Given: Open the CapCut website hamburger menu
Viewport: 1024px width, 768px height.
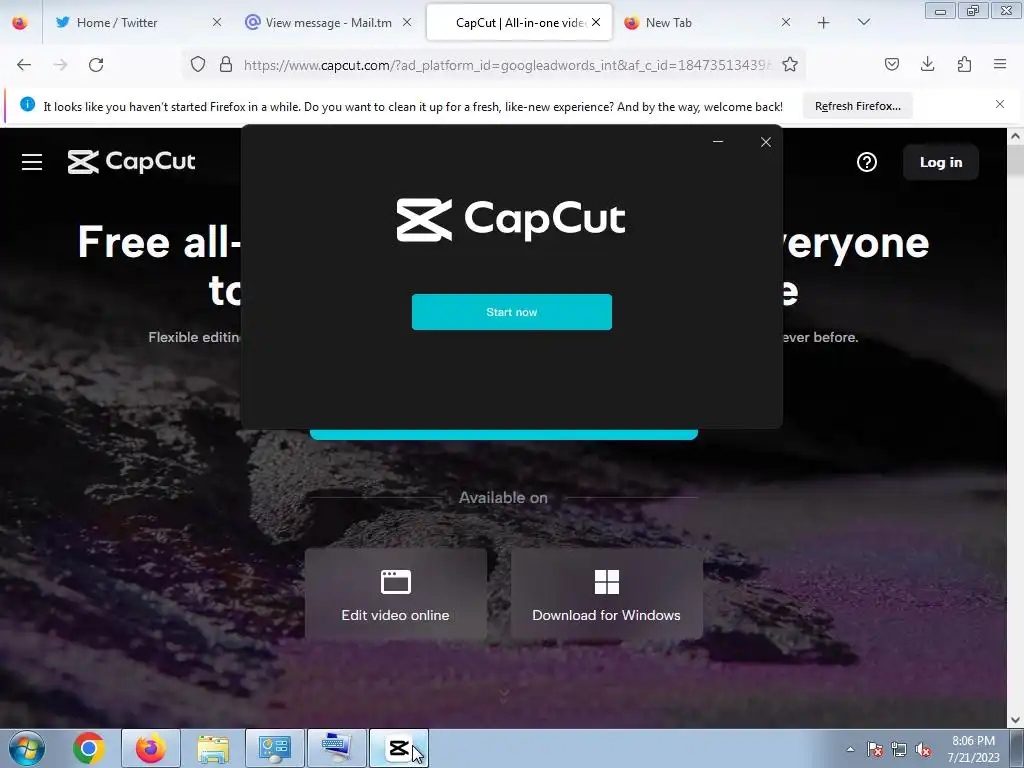Looking at the screenshot, I should click(32, 162).
